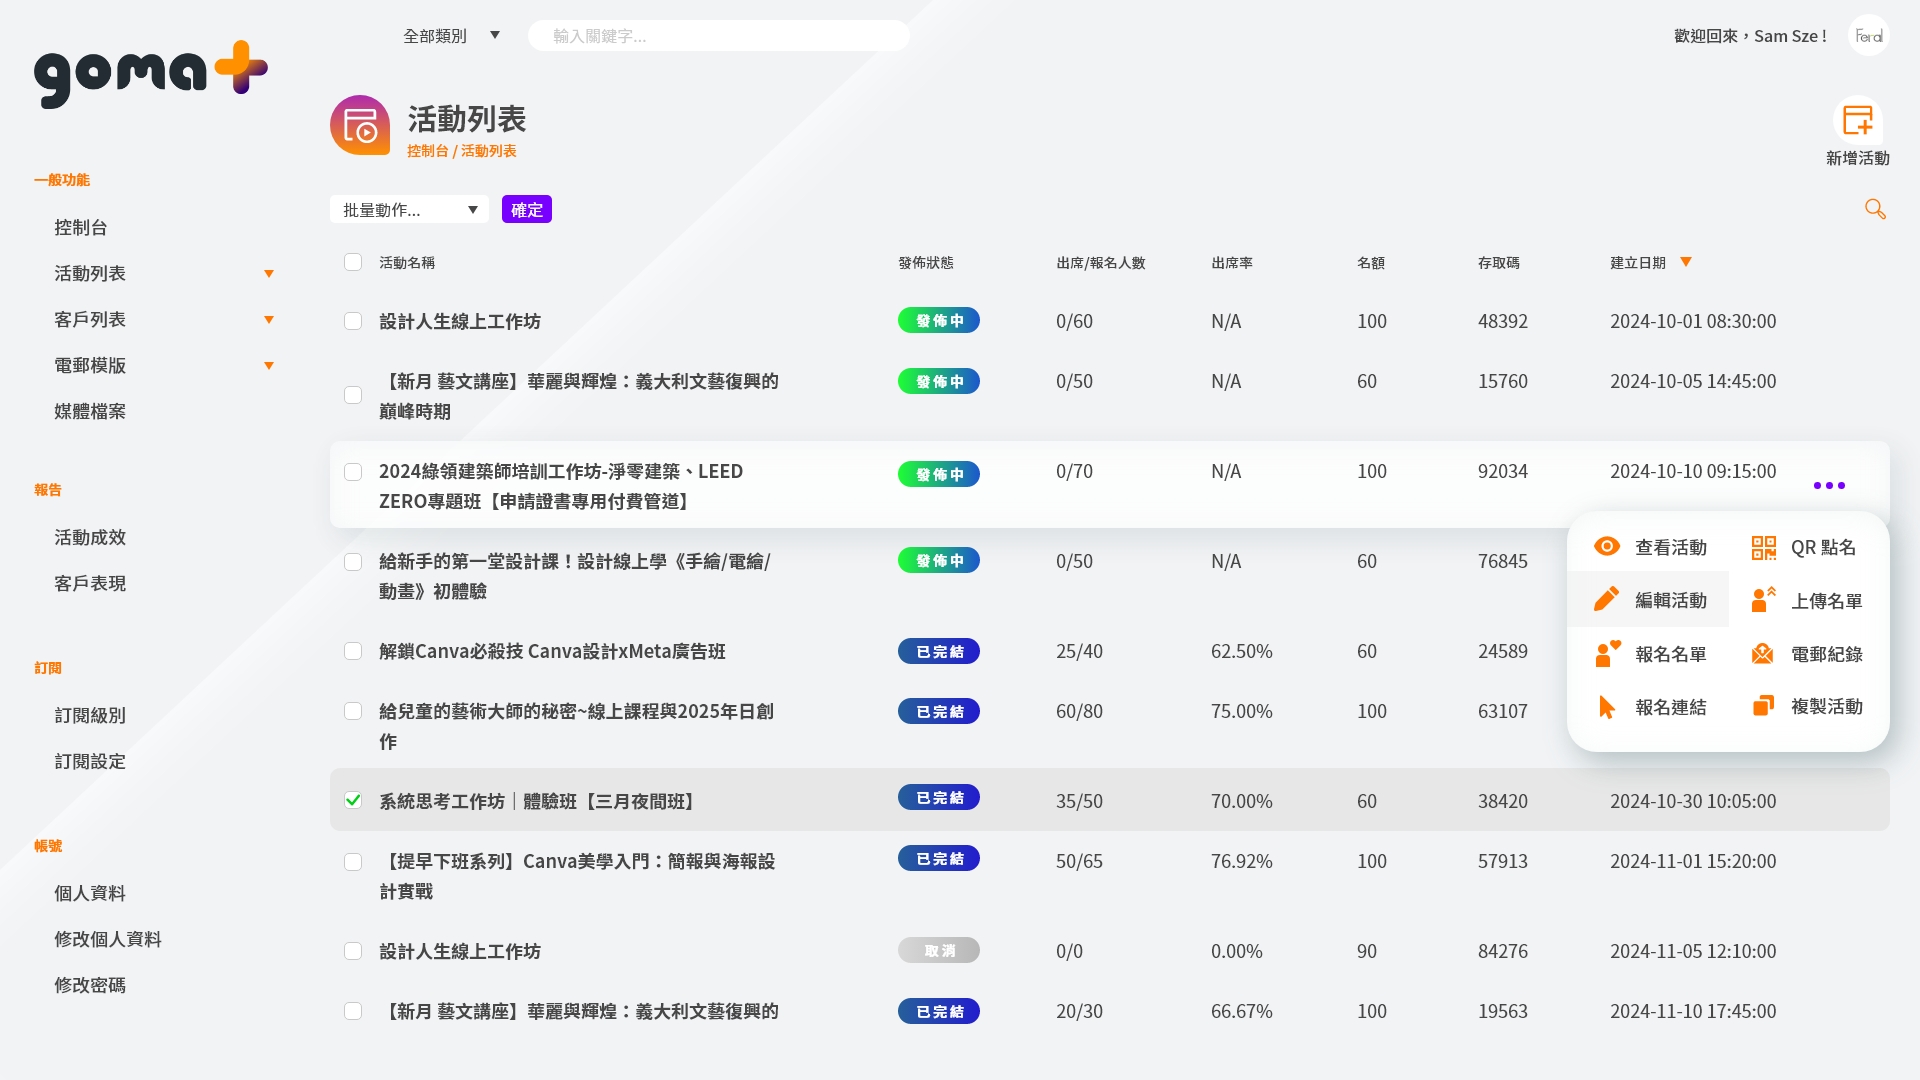Open the 全部類別 category dropdown

pos(451,36)
